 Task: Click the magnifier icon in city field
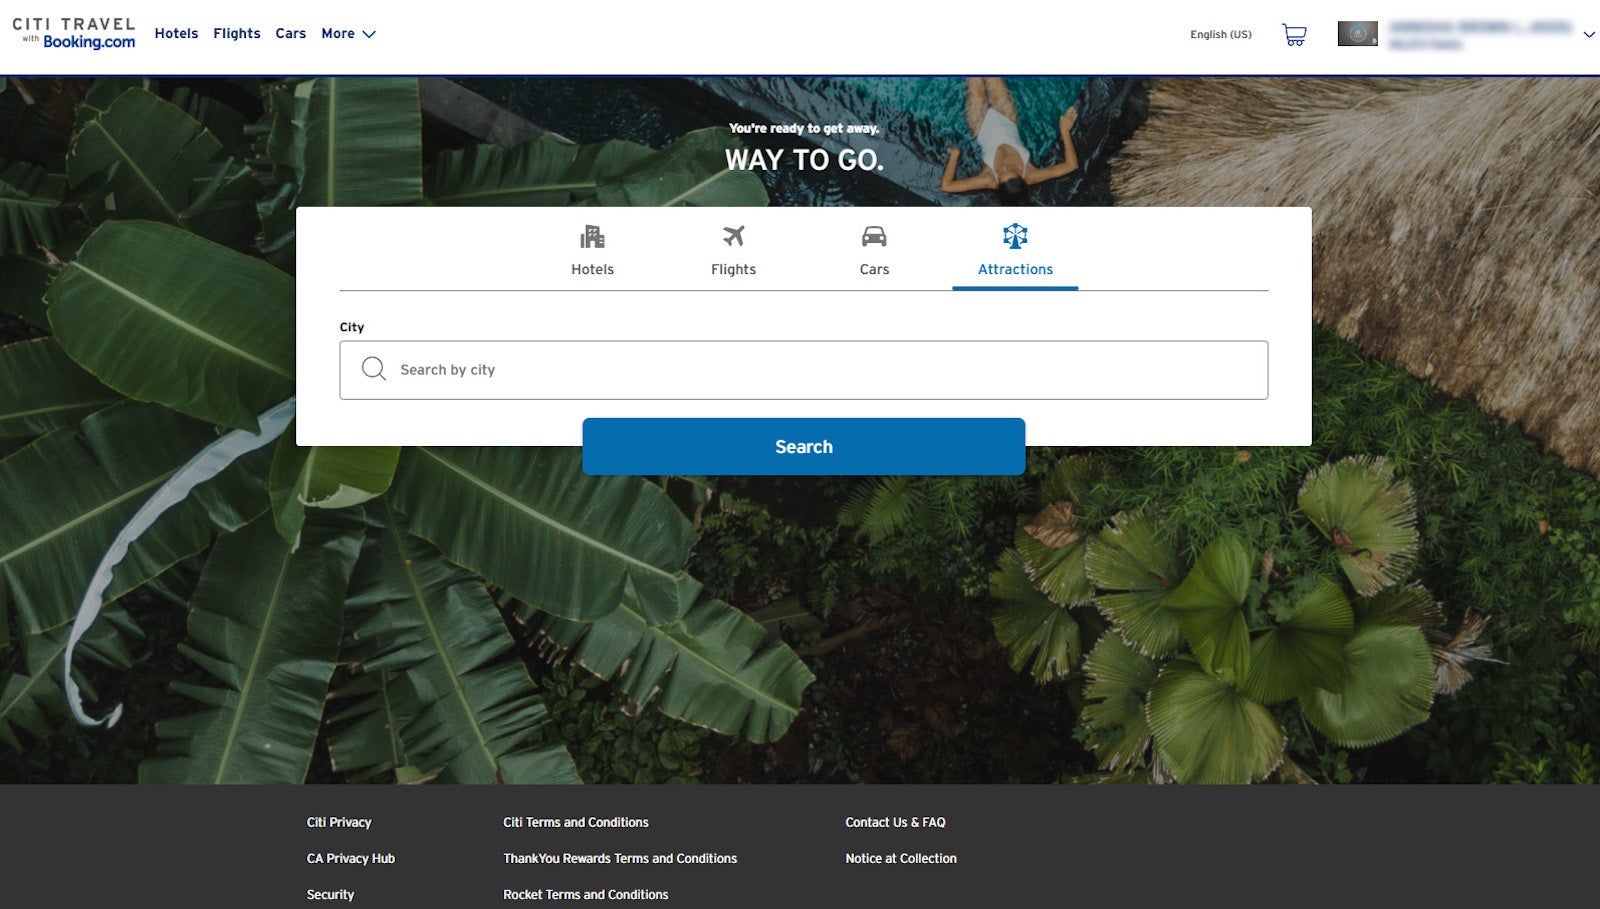[374, 369]
